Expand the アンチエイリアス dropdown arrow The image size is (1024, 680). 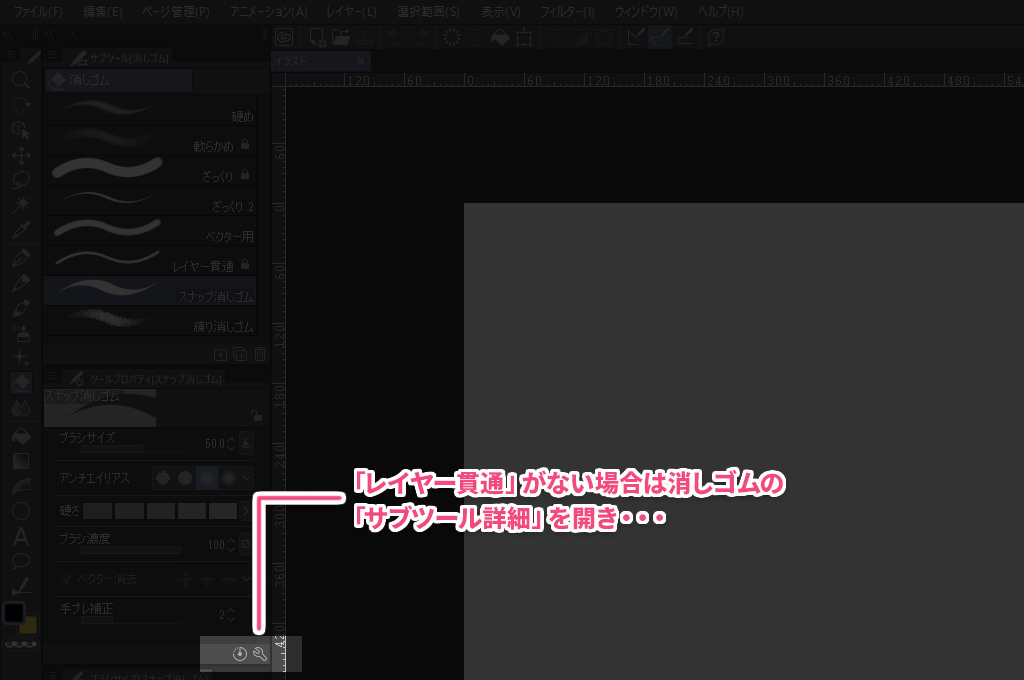[246, 478]
